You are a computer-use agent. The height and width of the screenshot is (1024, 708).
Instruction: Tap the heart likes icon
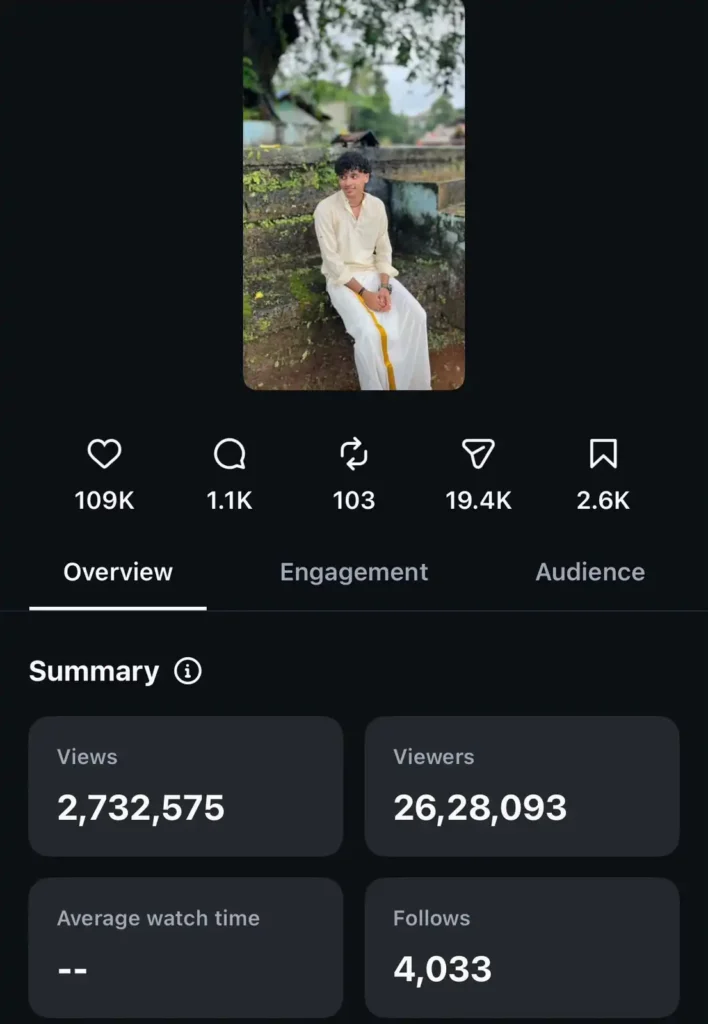tap(105, 454)
